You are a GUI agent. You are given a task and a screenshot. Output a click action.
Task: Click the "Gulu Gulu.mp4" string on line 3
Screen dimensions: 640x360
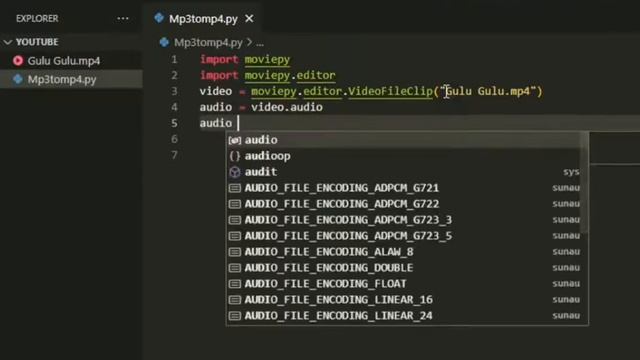pos(487,91)
